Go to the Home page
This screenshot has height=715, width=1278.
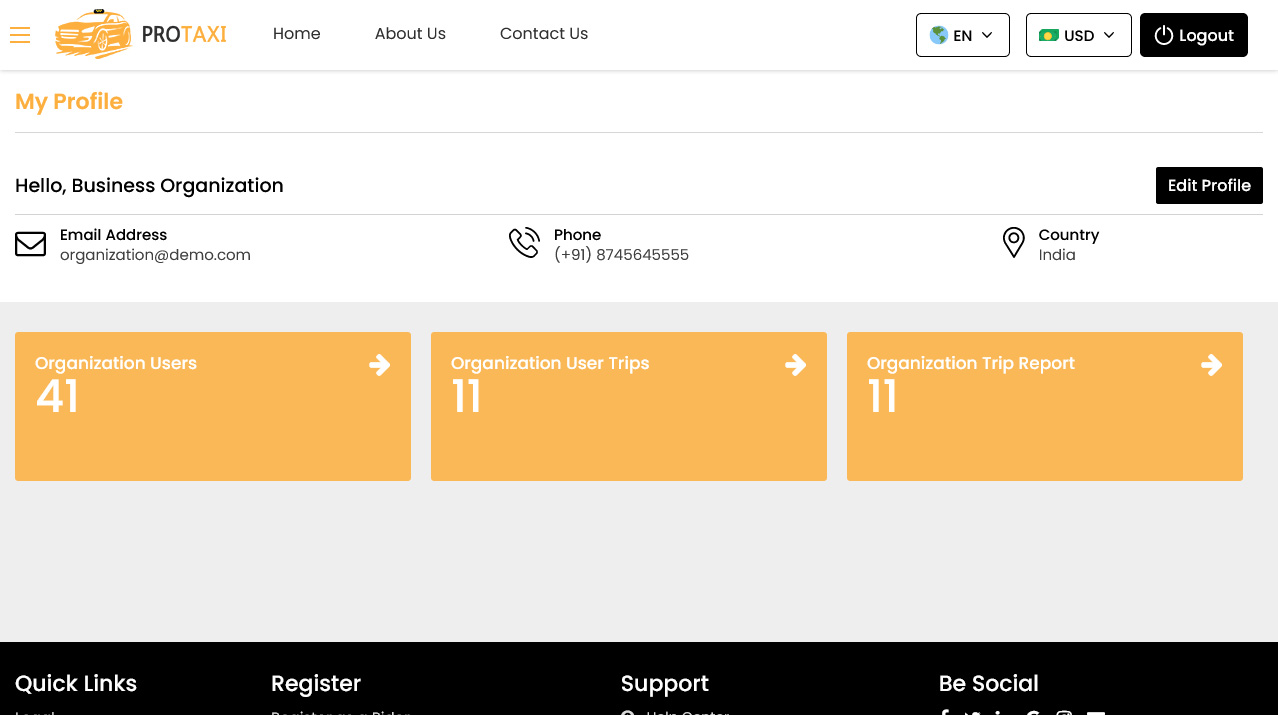[297, 33]
